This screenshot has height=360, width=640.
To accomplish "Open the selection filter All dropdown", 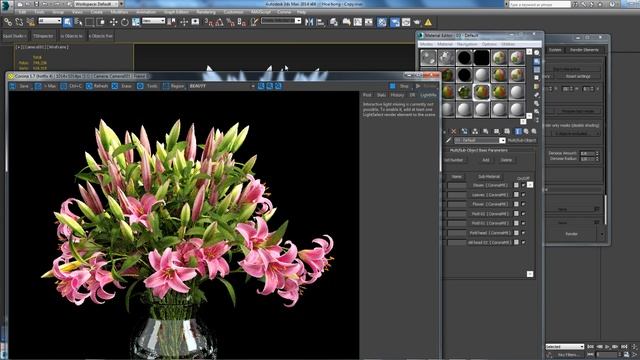I will [x=49, y=21].
